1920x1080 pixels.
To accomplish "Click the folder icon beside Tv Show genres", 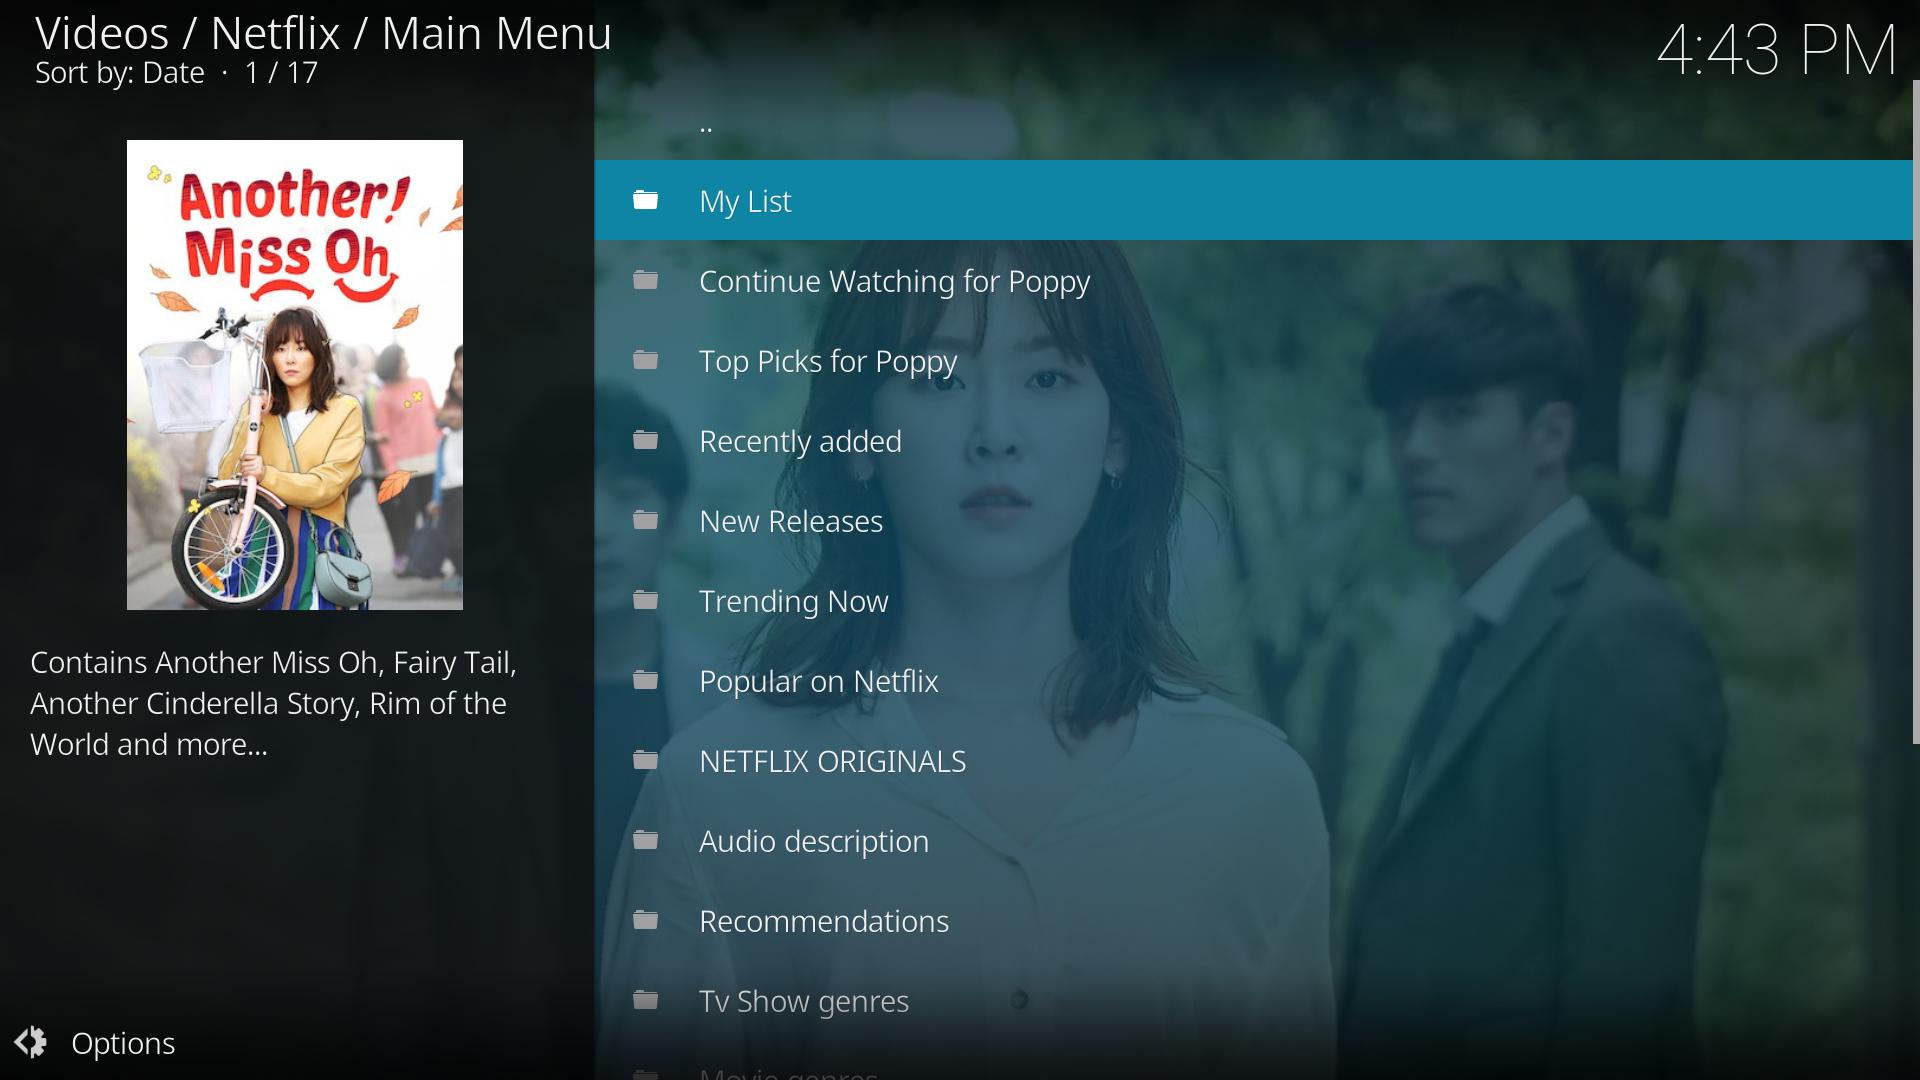I will pyautogui.click(x=646, y=1000).
